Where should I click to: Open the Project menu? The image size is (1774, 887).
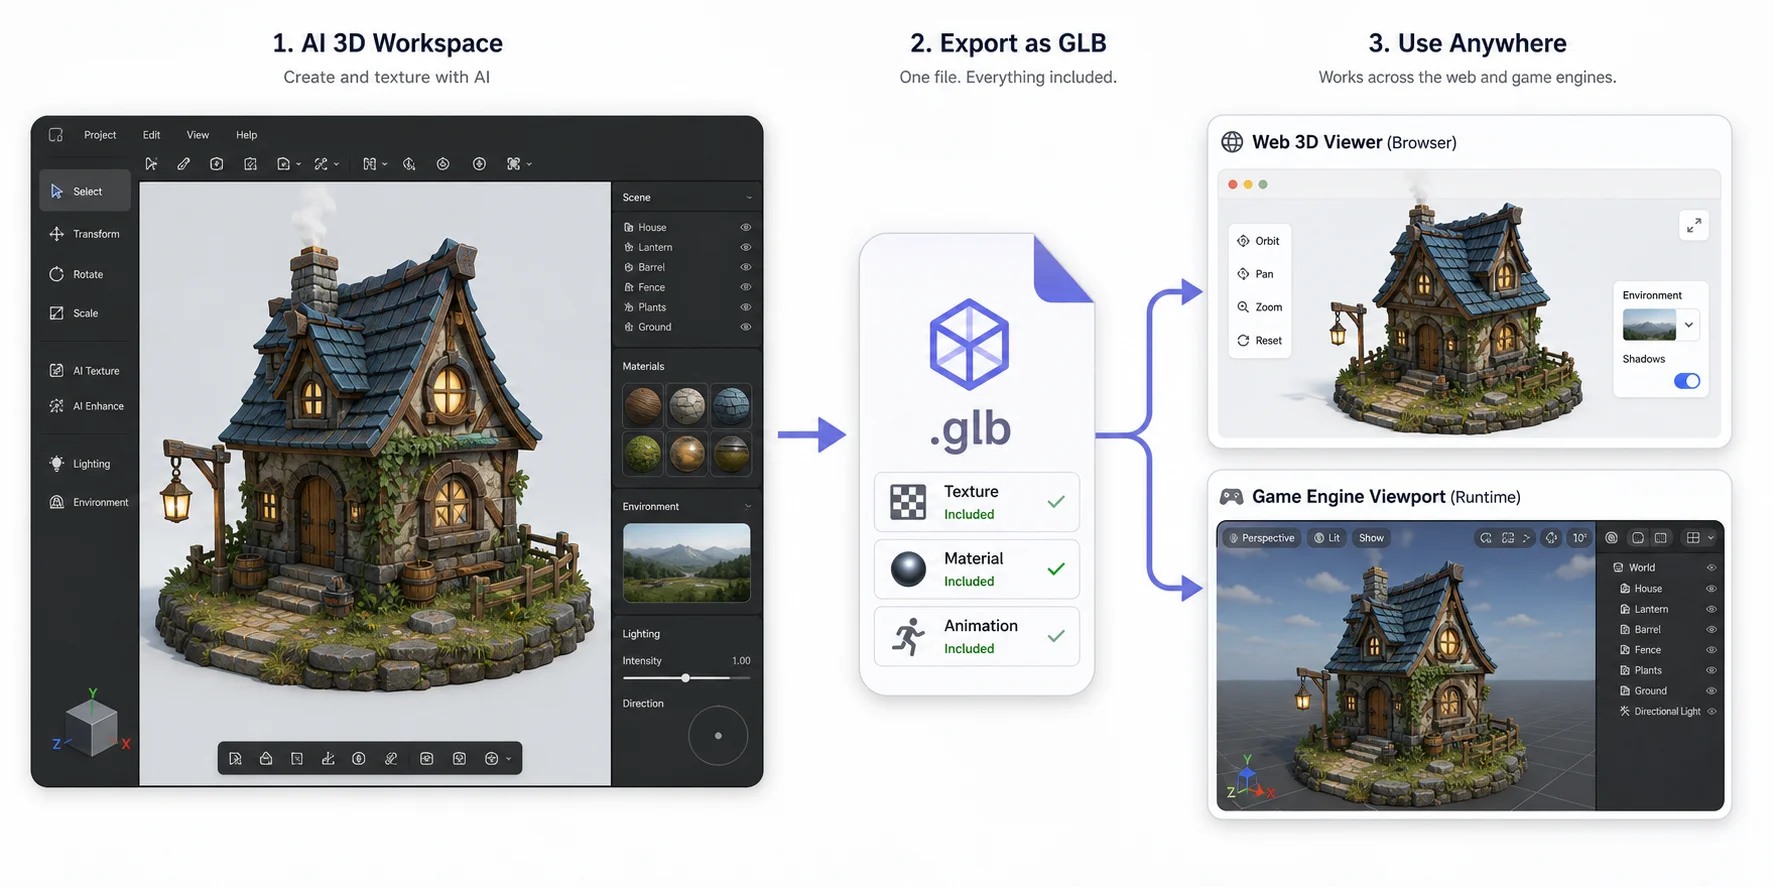pos(100,135)
